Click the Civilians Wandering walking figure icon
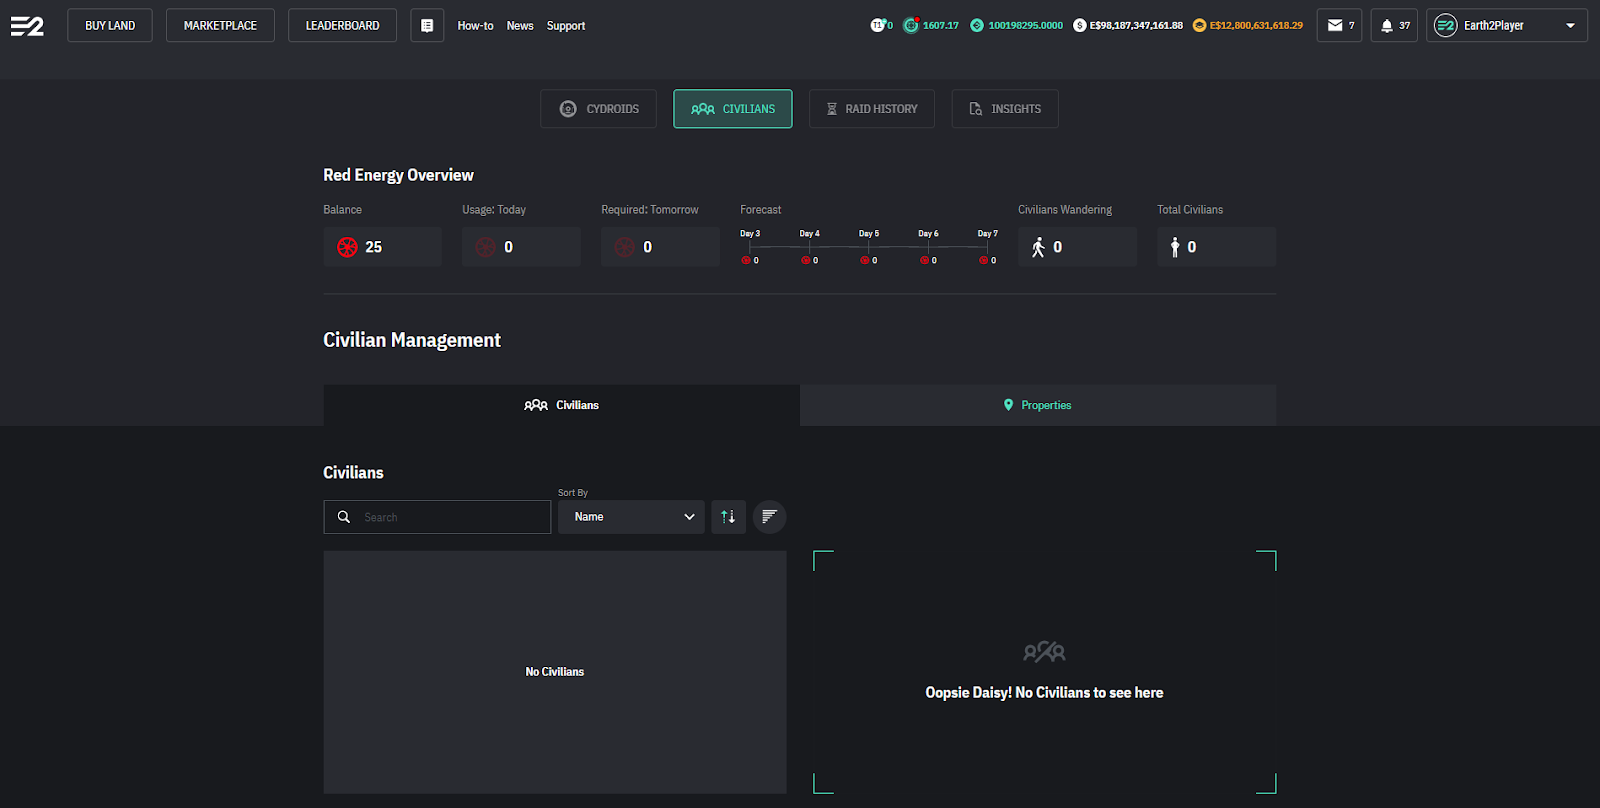The height and width of the screenshot is (808, 1600). click(x=1038, y=247)
